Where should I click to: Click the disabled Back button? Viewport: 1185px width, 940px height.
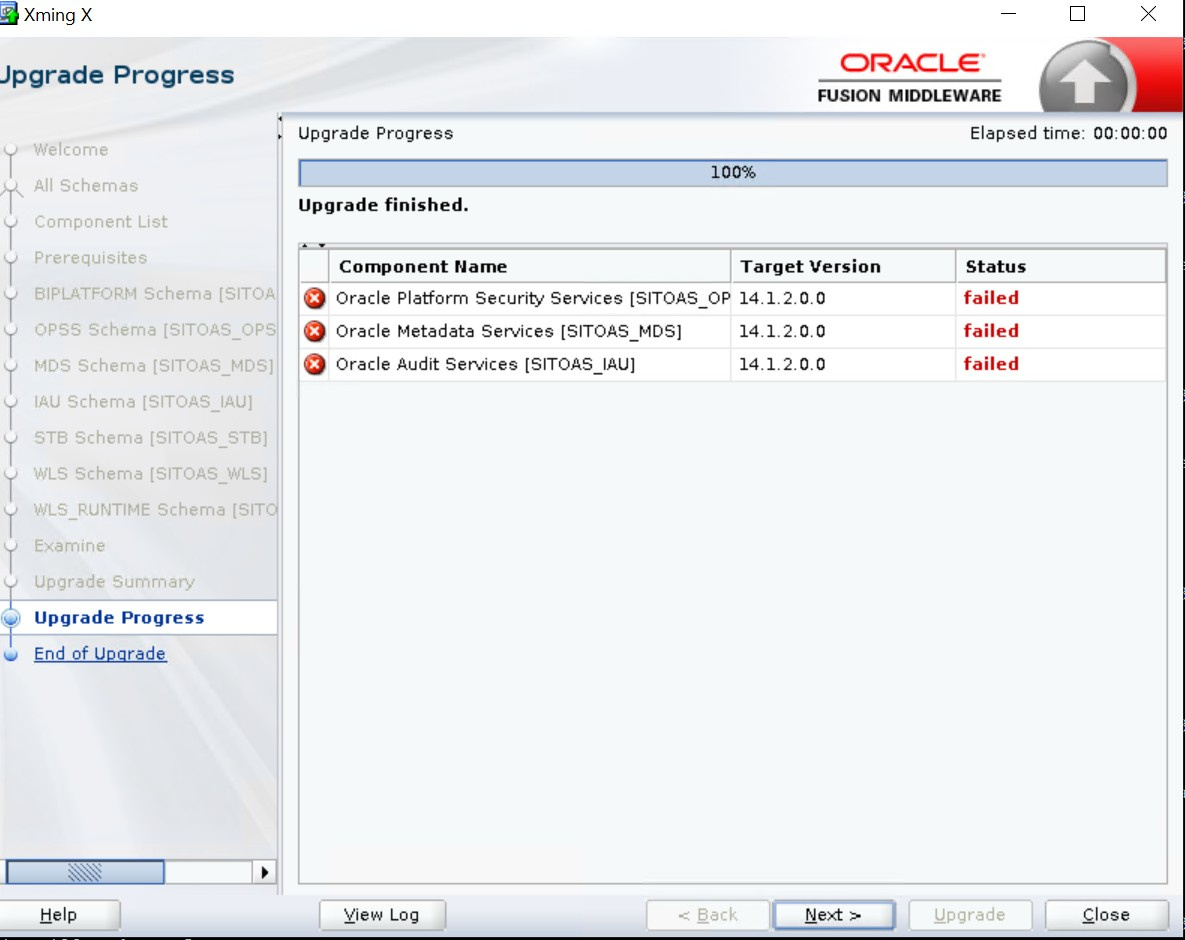(x=708, y=915)
